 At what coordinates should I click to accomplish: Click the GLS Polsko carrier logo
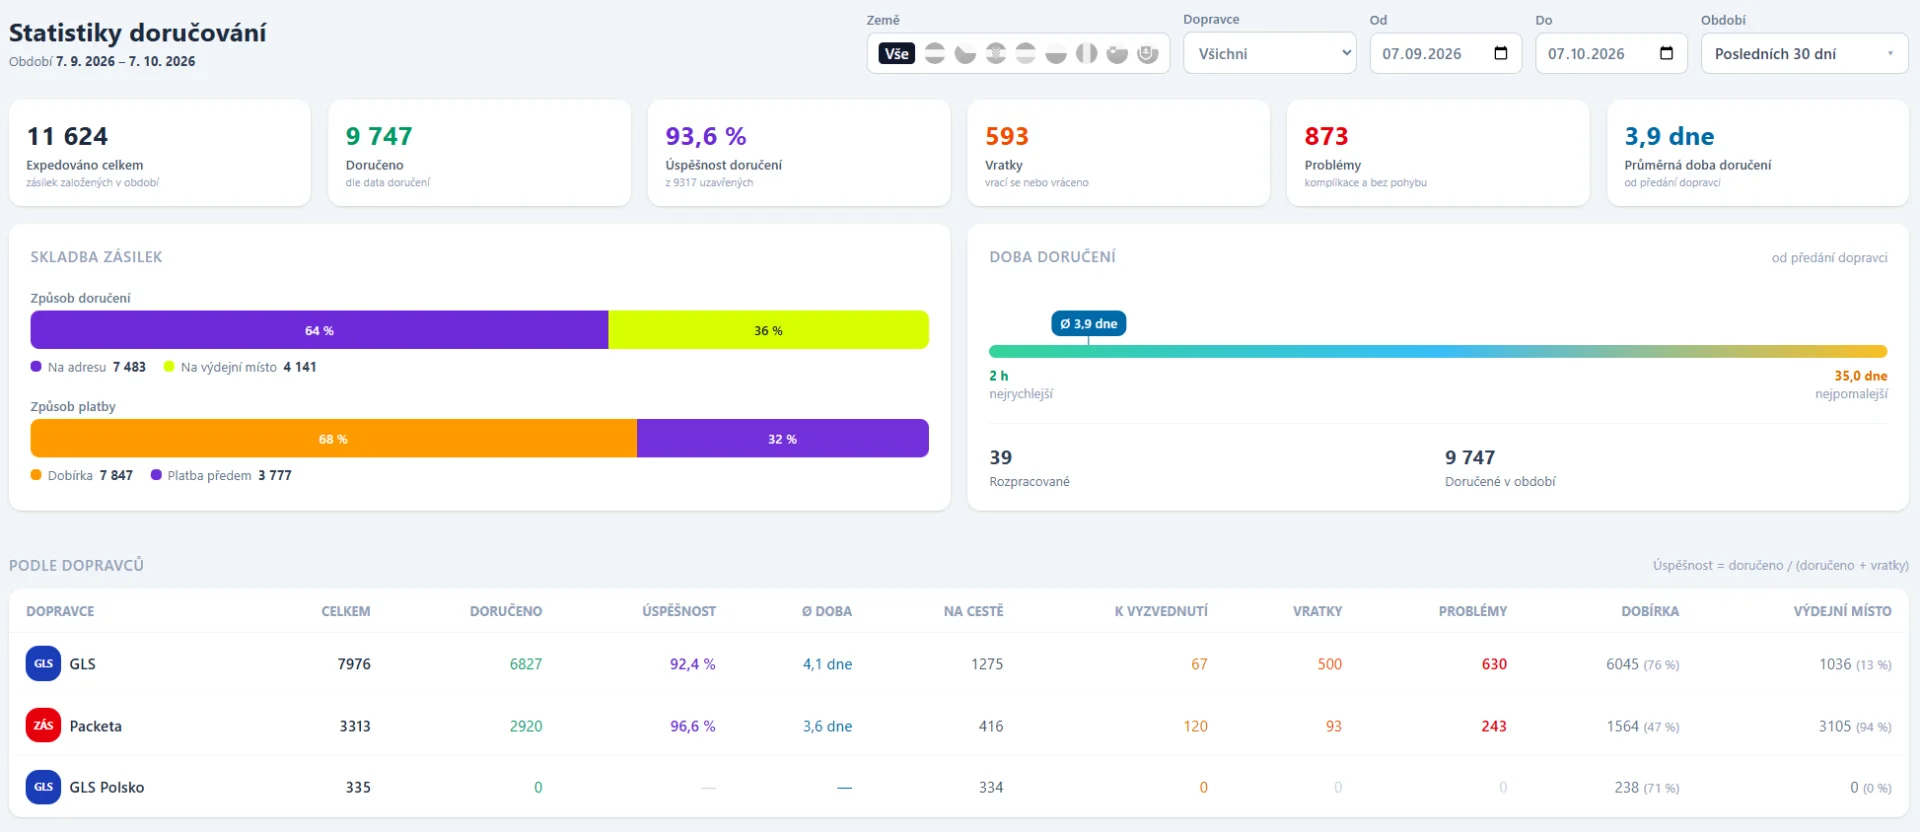click(43, 787)
